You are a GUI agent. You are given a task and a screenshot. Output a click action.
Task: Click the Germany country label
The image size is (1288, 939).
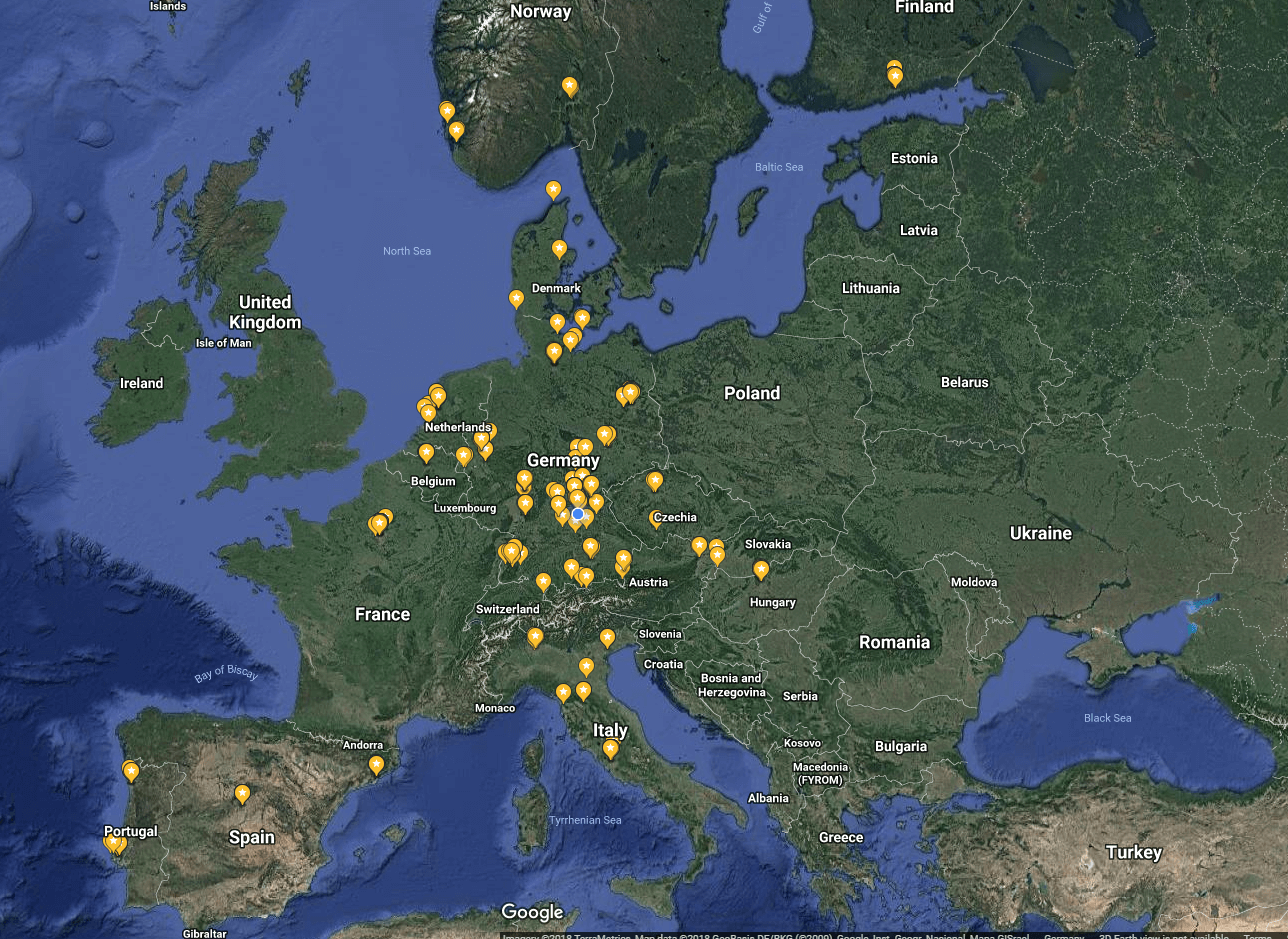(563, 460)
